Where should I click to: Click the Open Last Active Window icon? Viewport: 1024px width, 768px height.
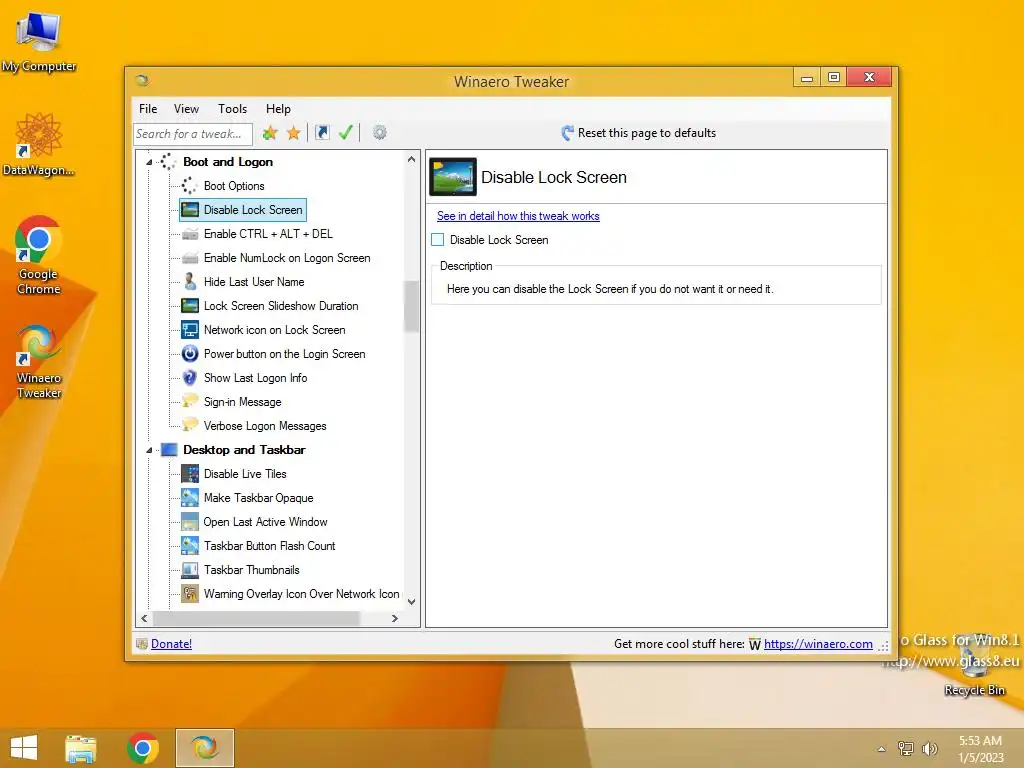click(x=190, y=522)
